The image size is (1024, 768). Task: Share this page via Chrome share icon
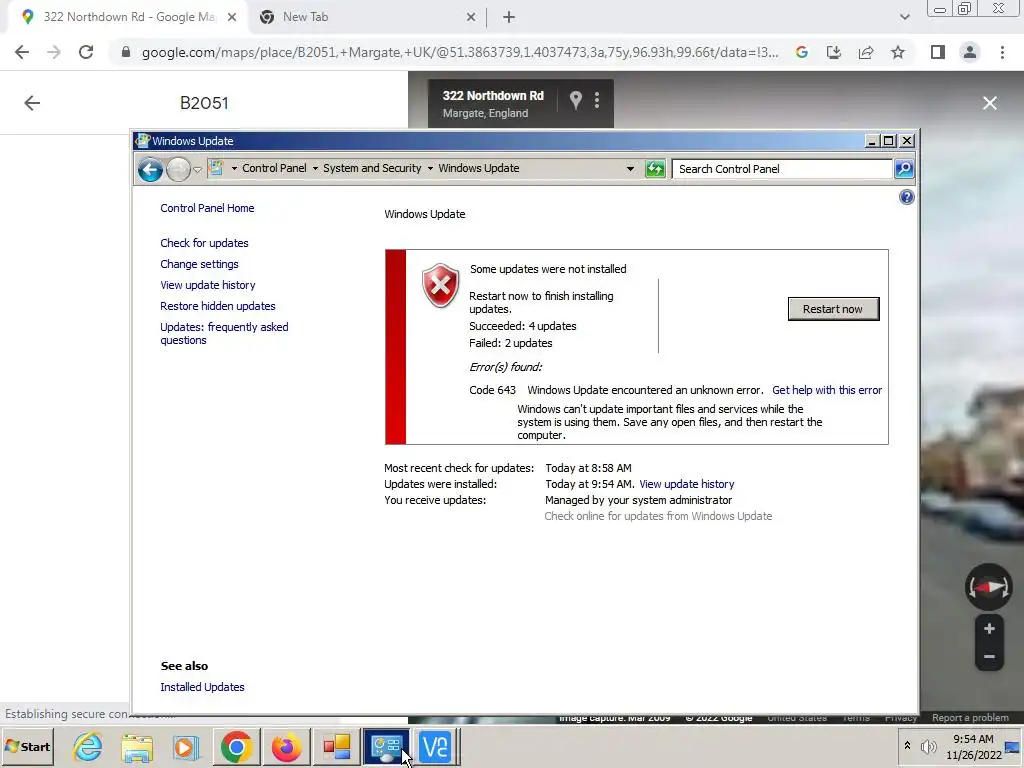point(866,52)
